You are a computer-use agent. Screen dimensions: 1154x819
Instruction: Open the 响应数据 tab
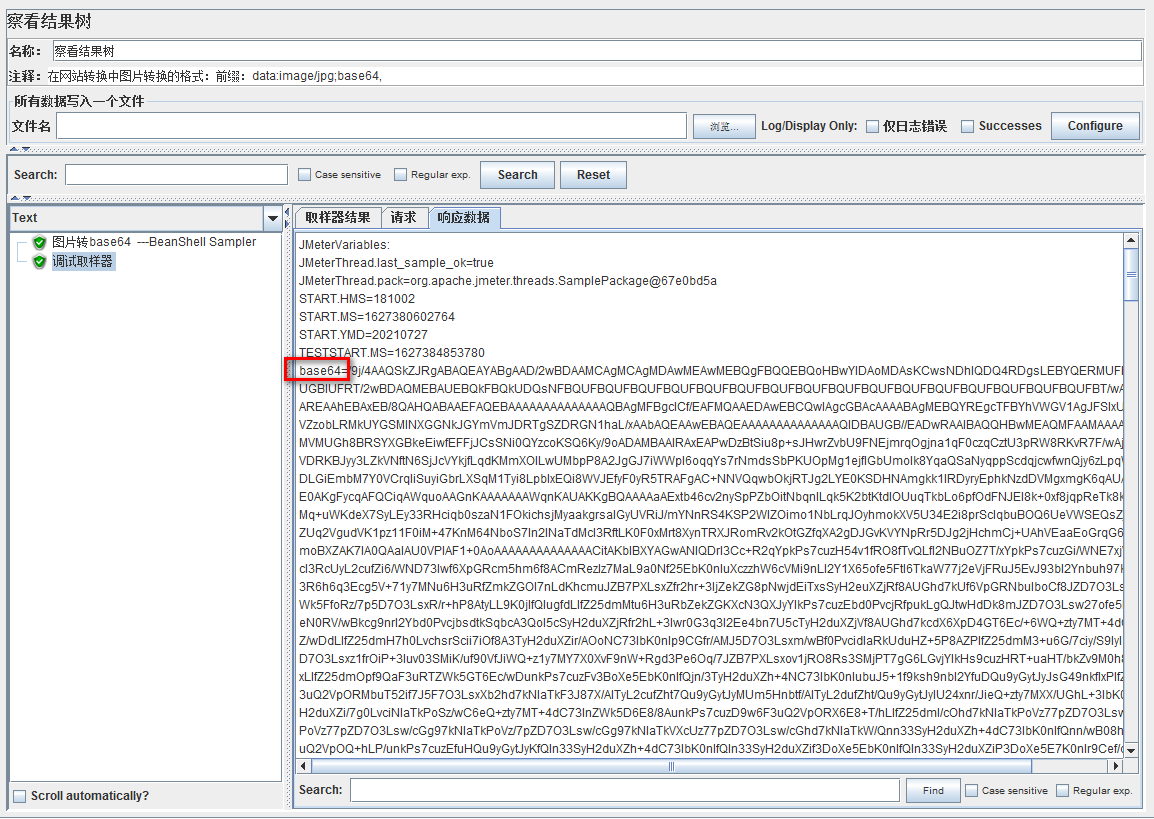pyautogui.click(x=464, y=218)
